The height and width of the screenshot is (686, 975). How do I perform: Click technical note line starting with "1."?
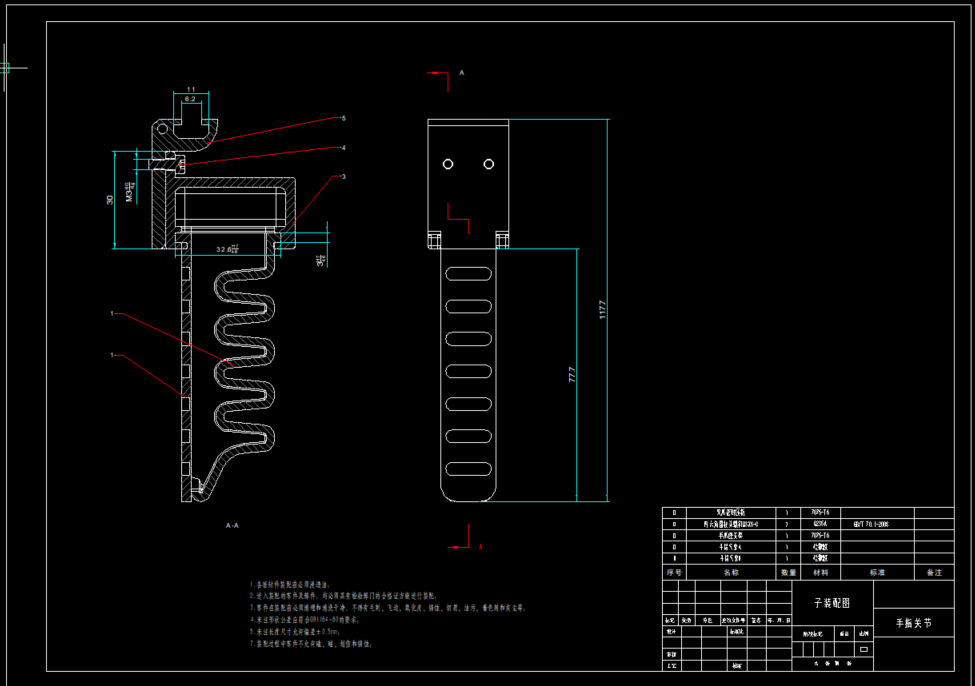[290, 585]
